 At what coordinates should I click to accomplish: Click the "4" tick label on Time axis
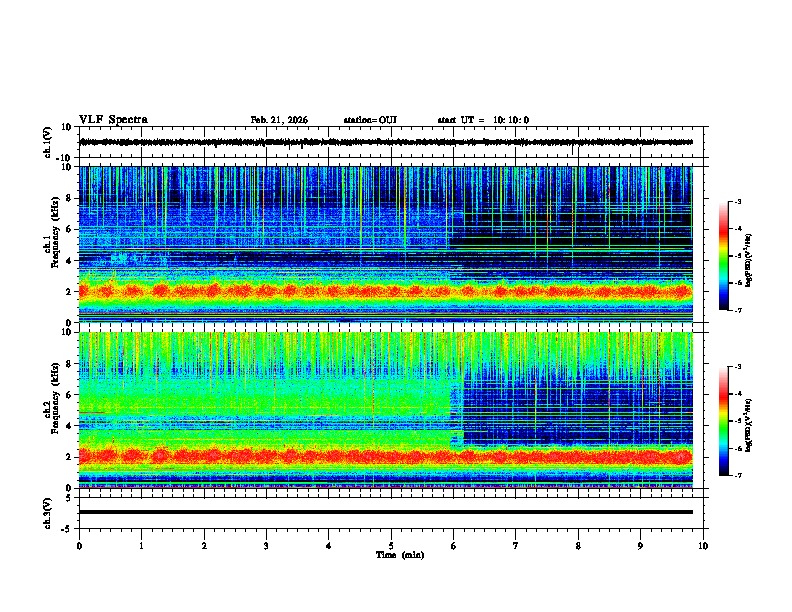[329, 546]
